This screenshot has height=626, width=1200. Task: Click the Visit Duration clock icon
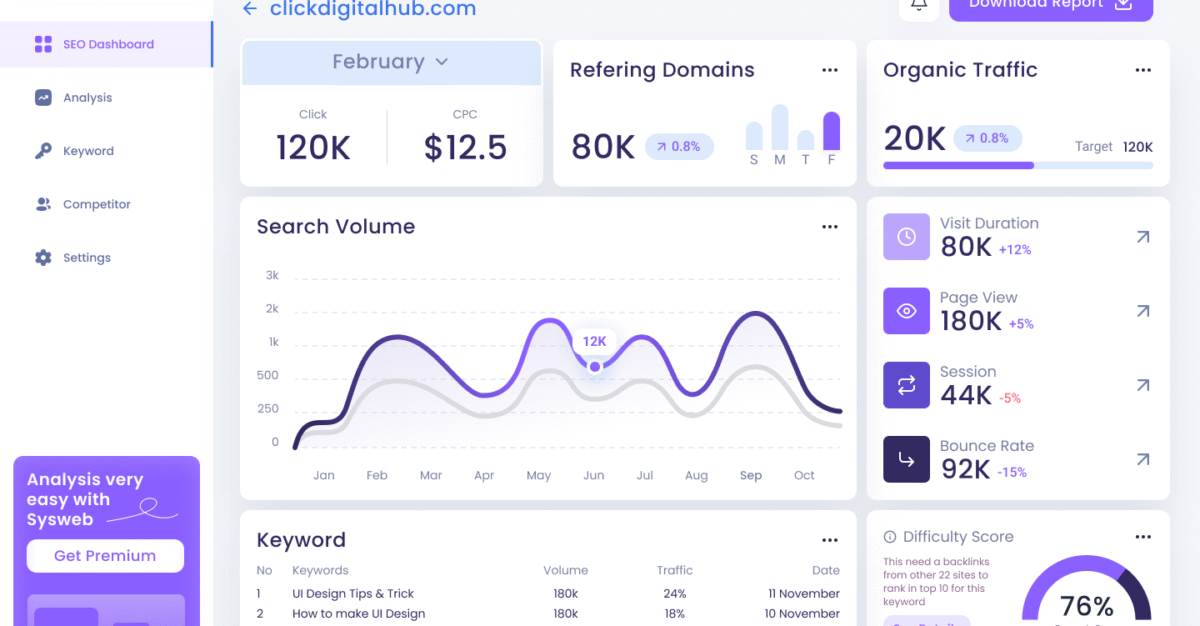tap(906, 237)
